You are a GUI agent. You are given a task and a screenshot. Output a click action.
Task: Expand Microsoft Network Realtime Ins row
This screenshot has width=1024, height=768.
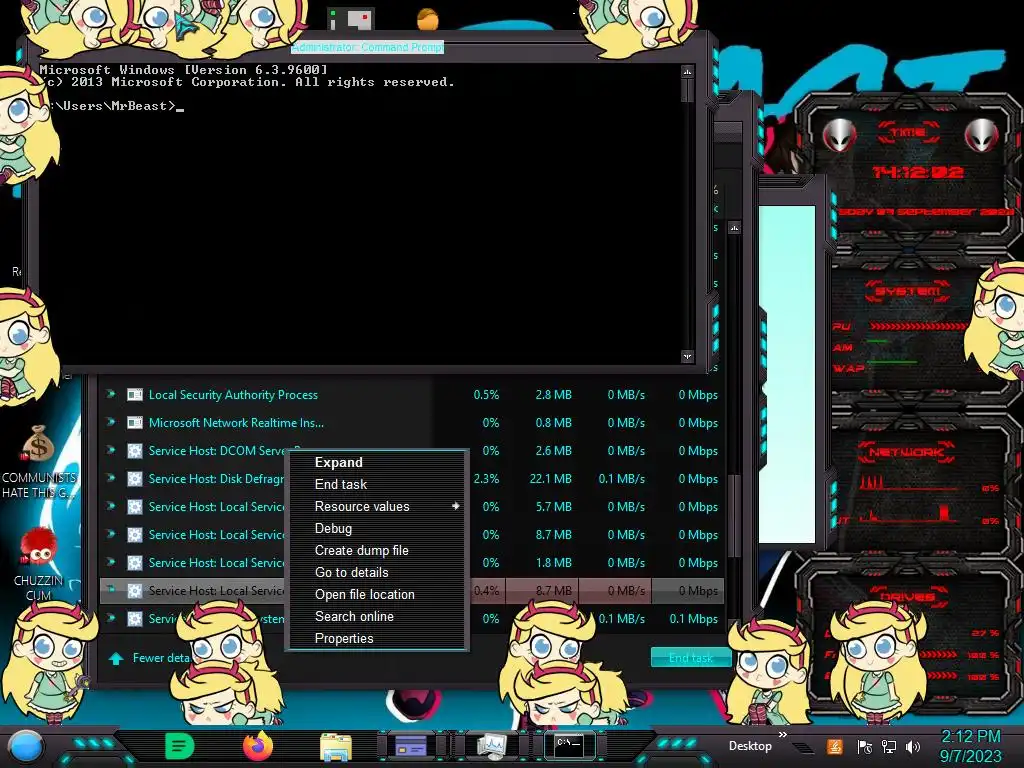point(111,422)
